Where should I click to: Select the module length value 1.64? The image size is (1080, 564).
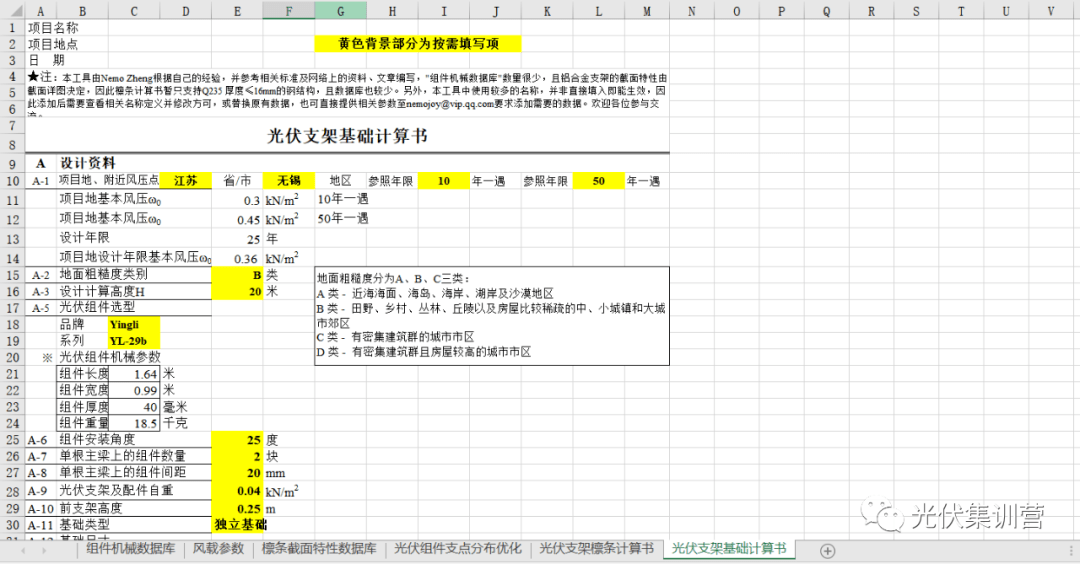(x=134, y=374)
